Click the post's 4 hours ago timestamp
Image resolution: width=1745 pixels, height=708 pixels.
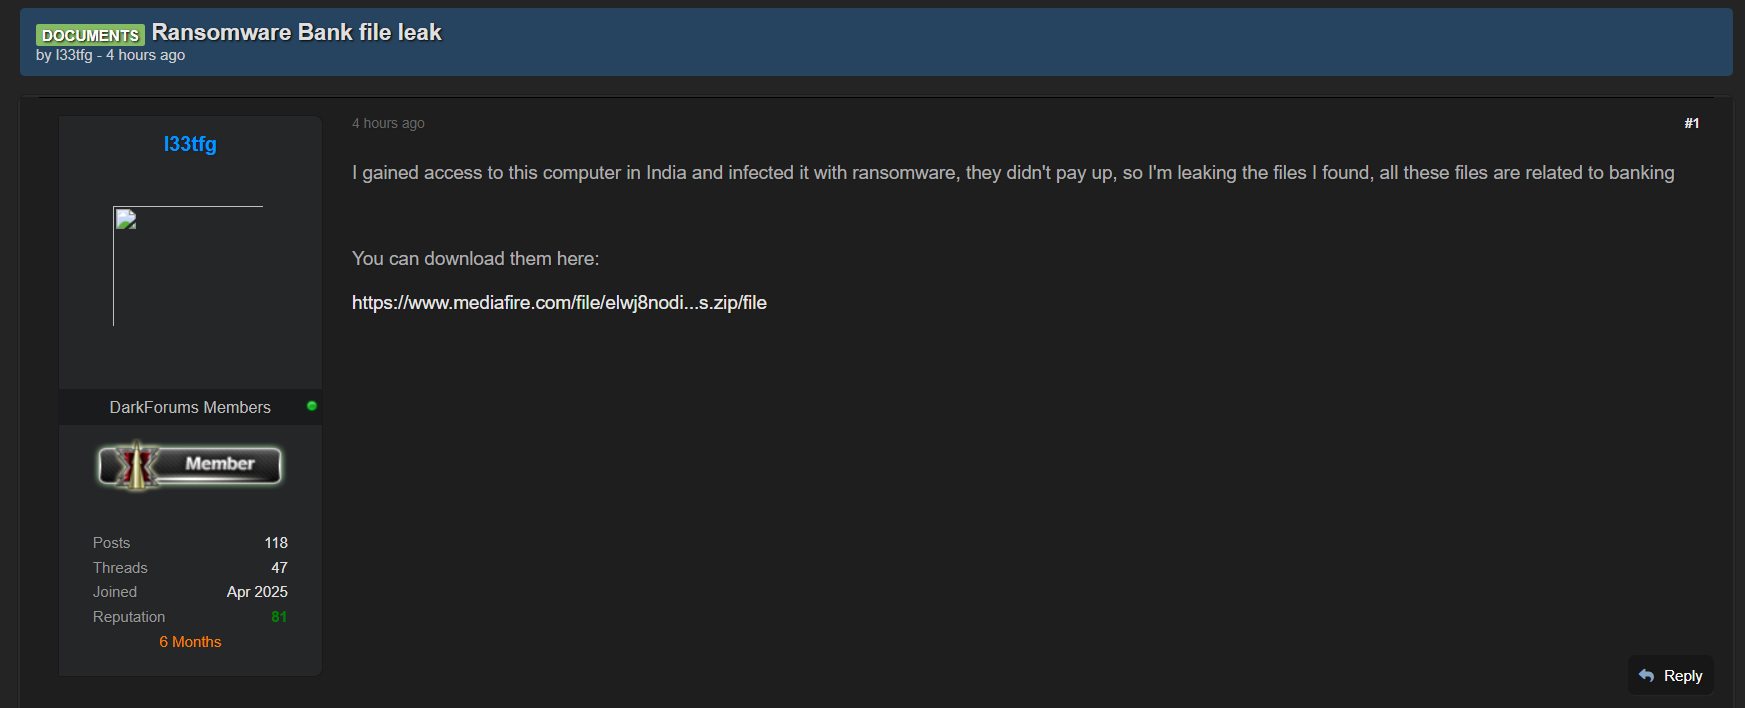click(388, 123)
